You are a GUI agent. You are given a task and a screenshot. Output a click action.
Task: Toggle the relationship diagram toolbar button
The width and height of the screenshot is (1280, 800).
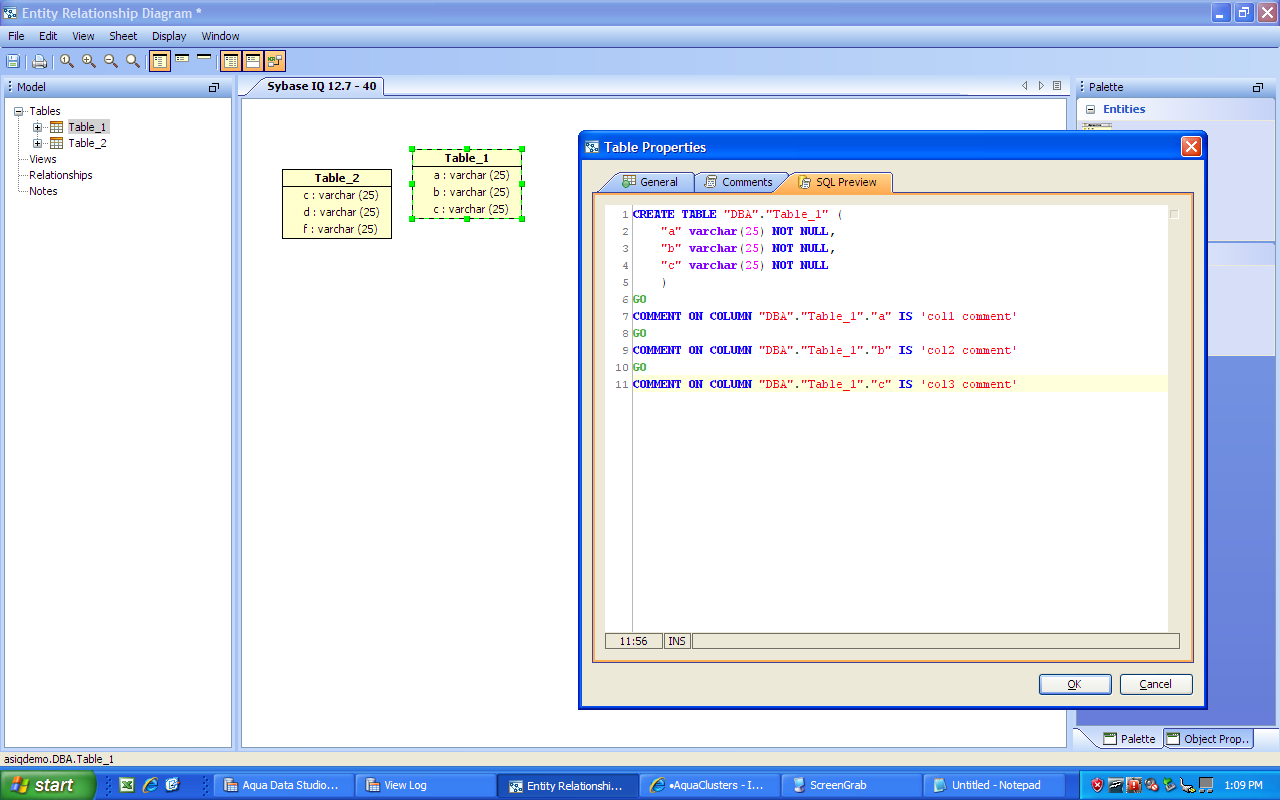point(275,61)
